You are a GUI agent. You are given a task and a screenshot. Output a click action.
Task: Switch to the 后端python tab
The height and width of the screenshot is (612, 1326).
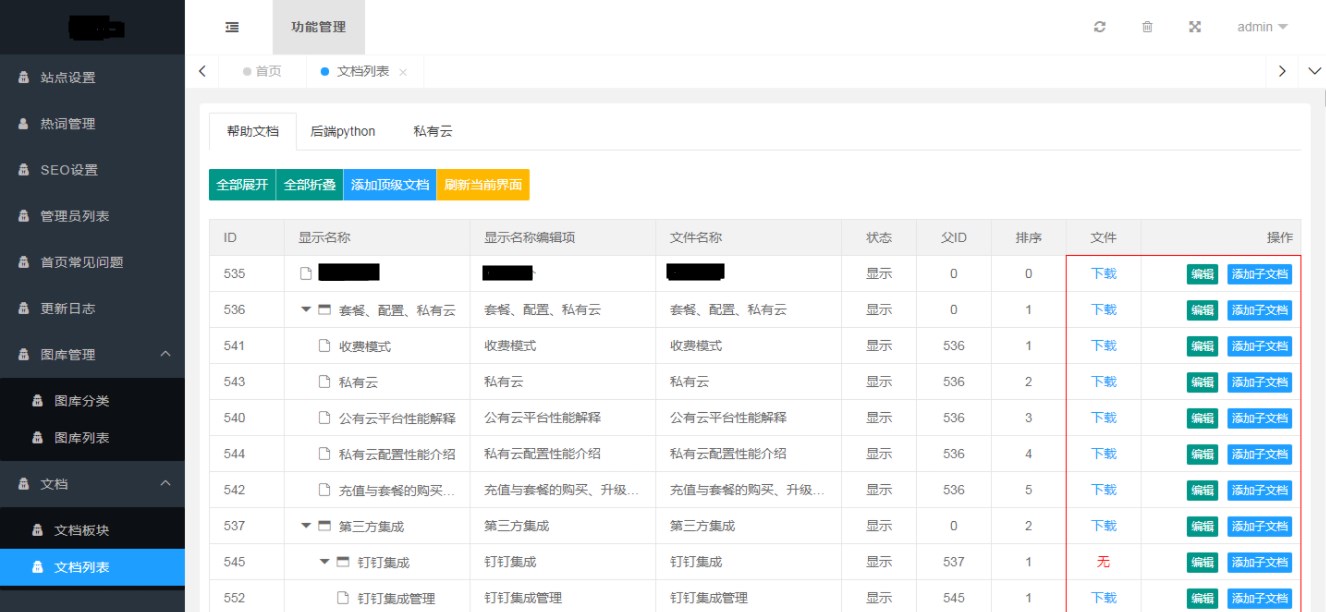[x=343, y=131]
